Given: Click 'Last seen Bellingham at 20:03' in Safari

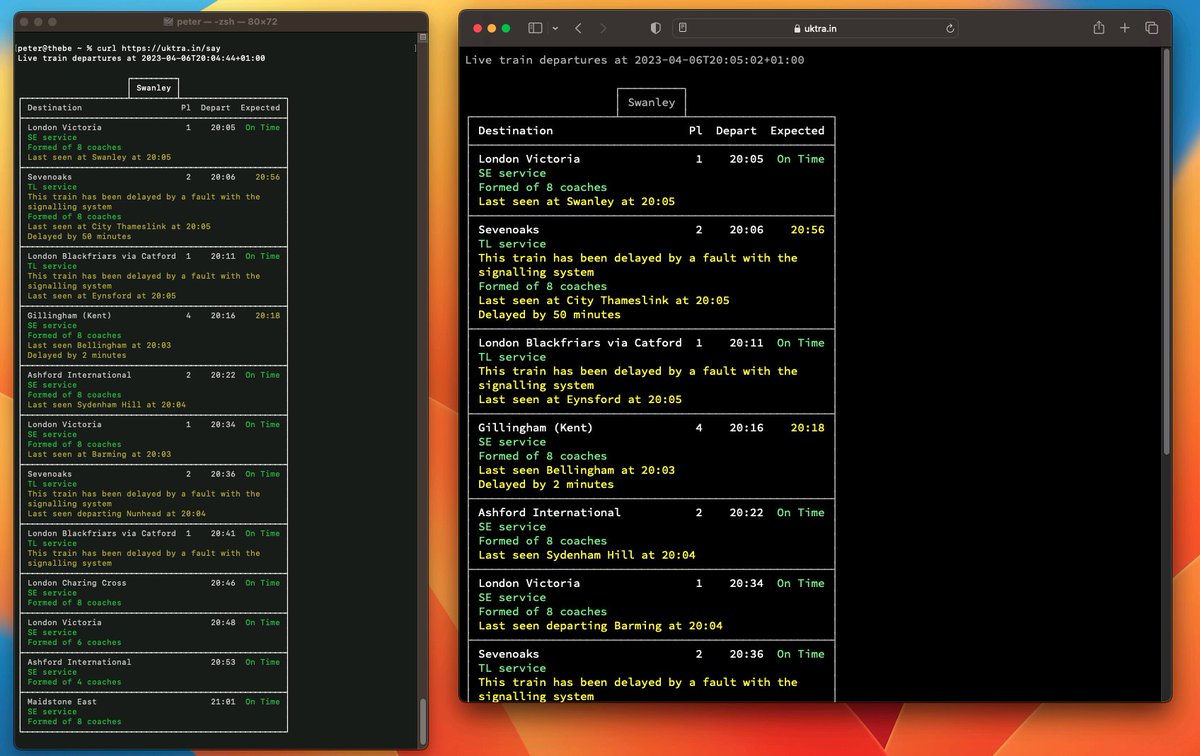Looking at the screenshot, I should (x=576, y=470).
